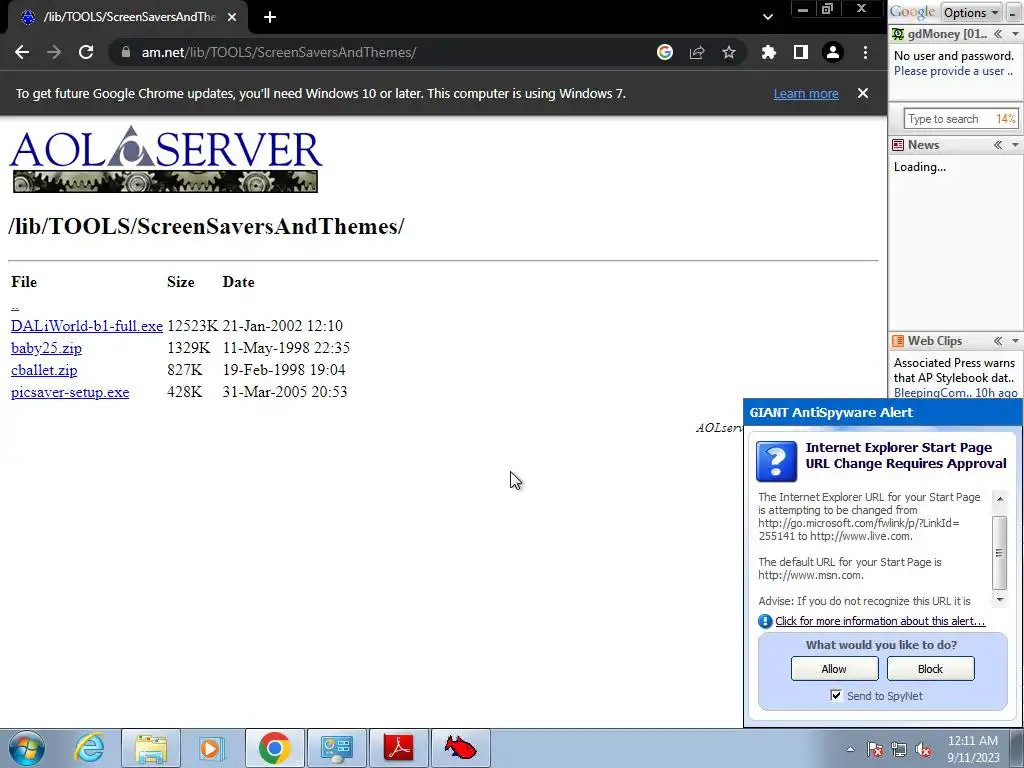Show hidden system tray icons
Screen dimensions: 1024x768
[x=850, y=749]
